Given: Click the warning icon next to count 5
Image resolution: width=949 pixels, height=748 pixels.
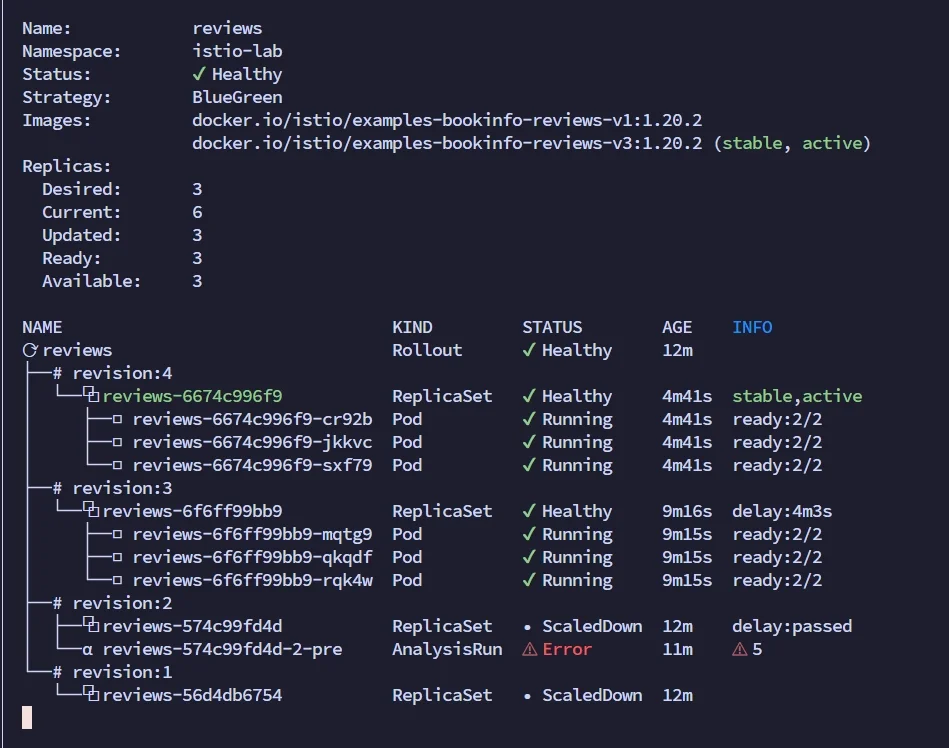Looking at the screenshot, I should click(x=740, y=649).
